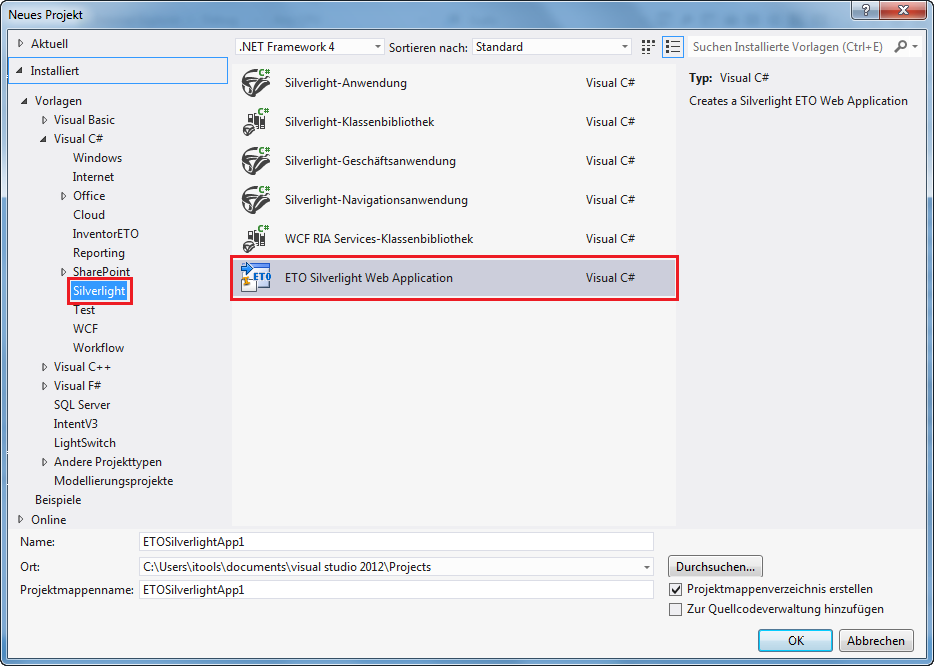Expand the Visual Basic node arrow
Screen dimensions: 934x666
point(44,120)
